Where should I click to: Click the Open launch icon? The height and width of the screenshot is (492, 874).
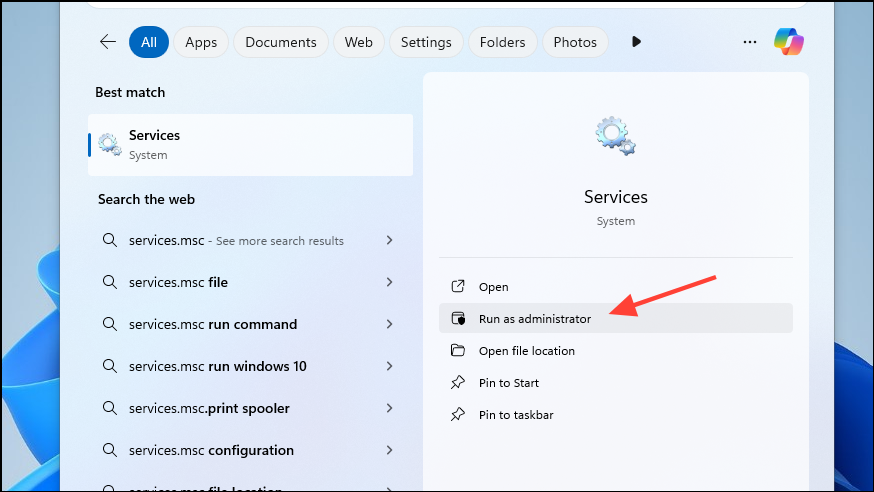tap(458, 286)
